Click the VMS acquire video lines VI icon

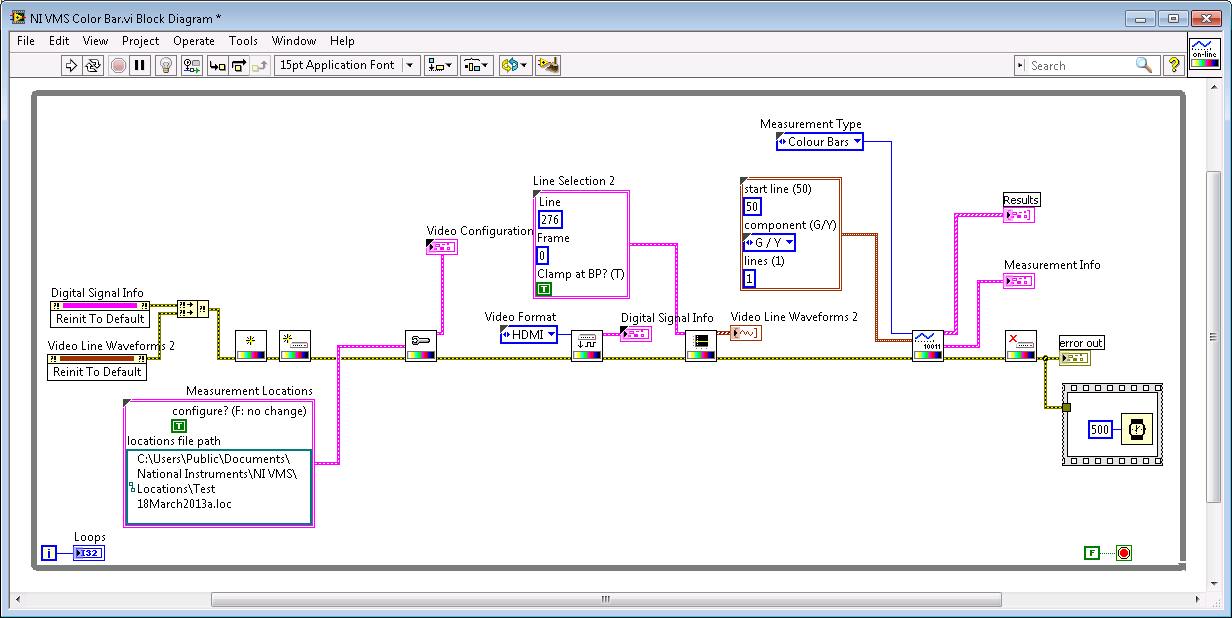click(701, 346)
